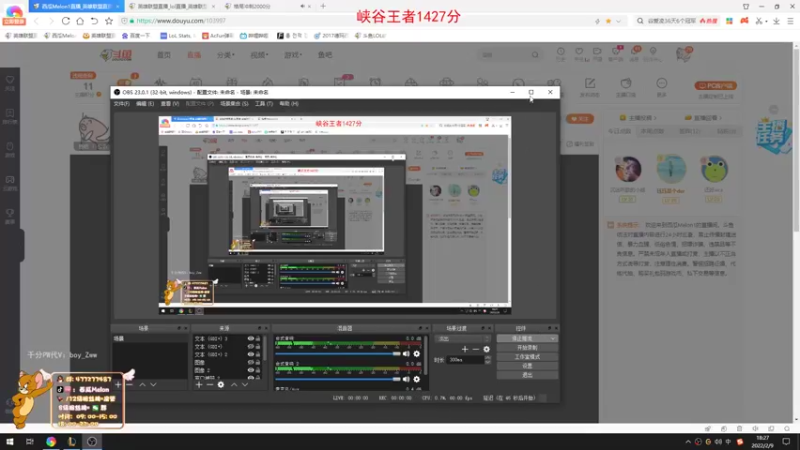Click the remove source minus icon in OBS

tap(210, 385)
